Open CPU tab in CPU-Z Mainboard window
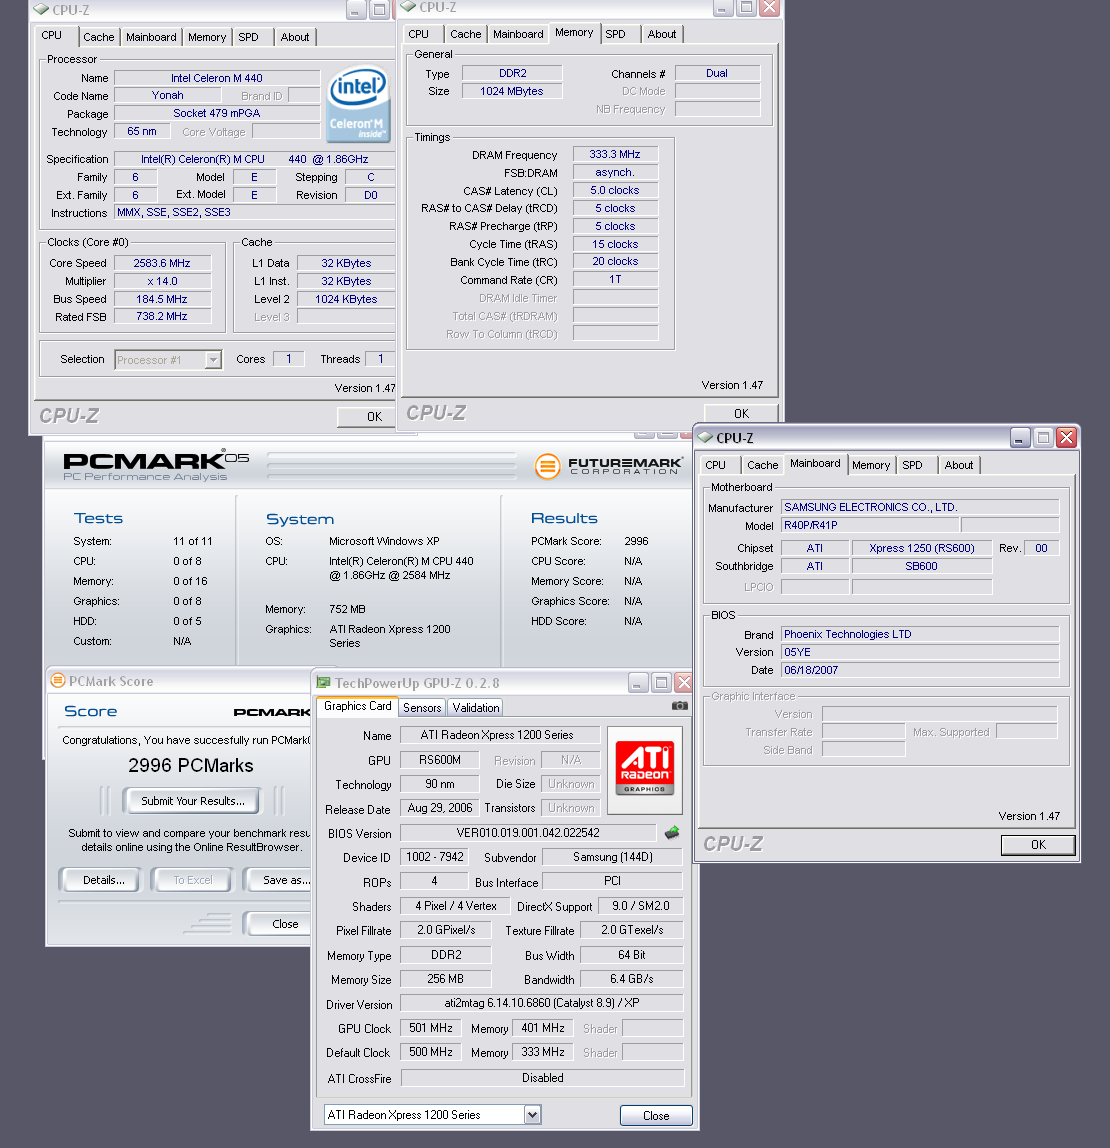This screenshot has height=1148, width=1110. coord(715,465)
